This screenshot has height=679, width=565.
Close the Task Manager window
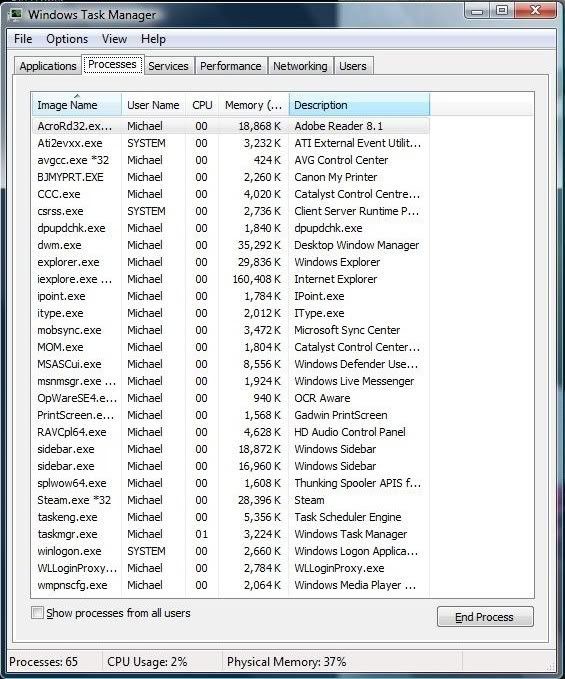point(535,10)
